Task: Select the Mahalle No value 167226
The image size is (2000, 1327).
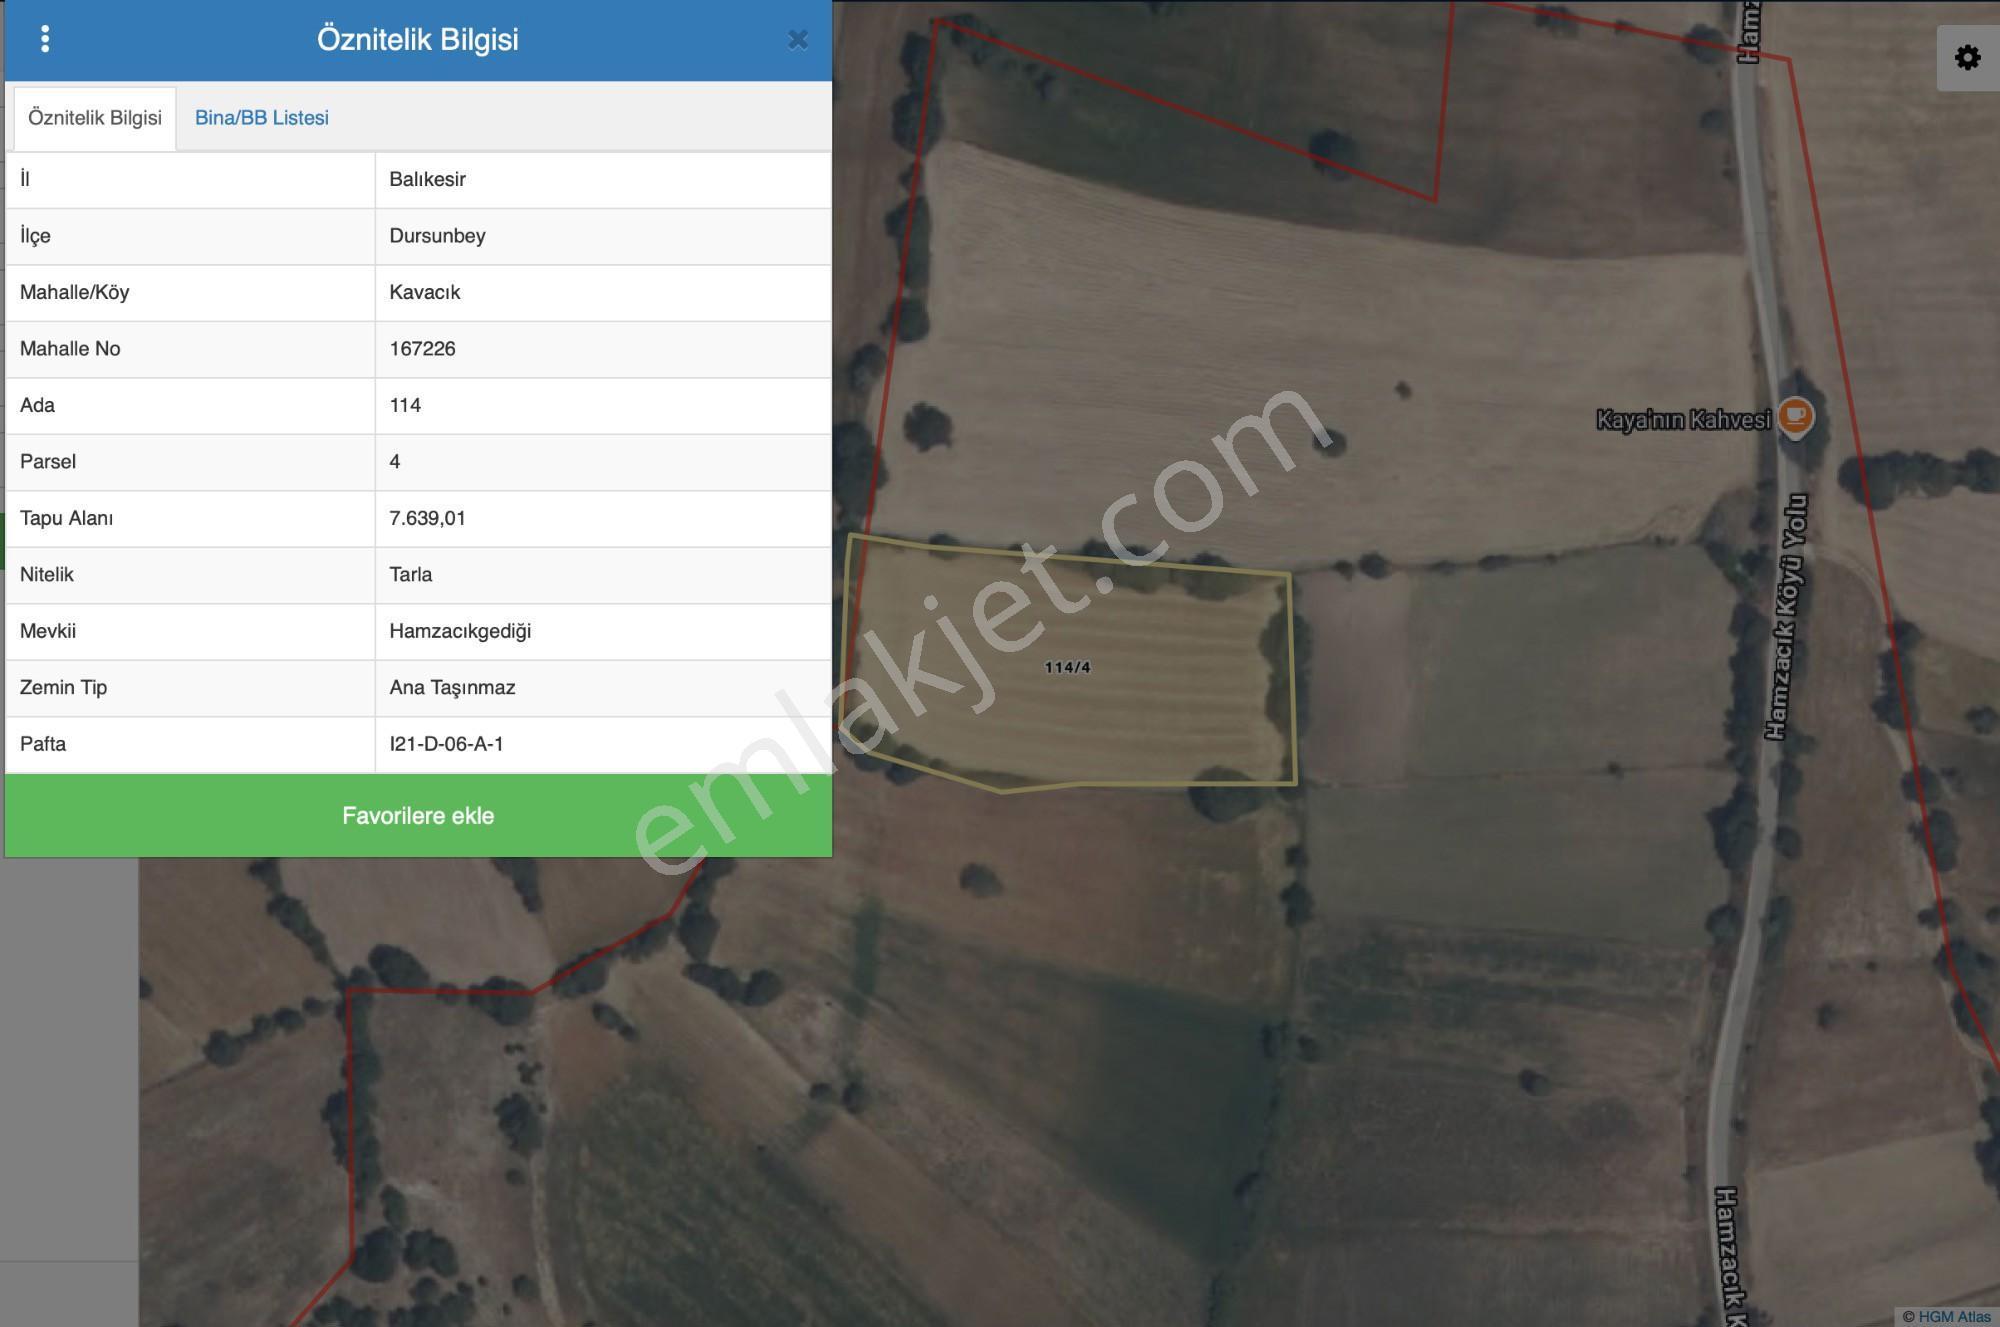Action: pos(423,349)
